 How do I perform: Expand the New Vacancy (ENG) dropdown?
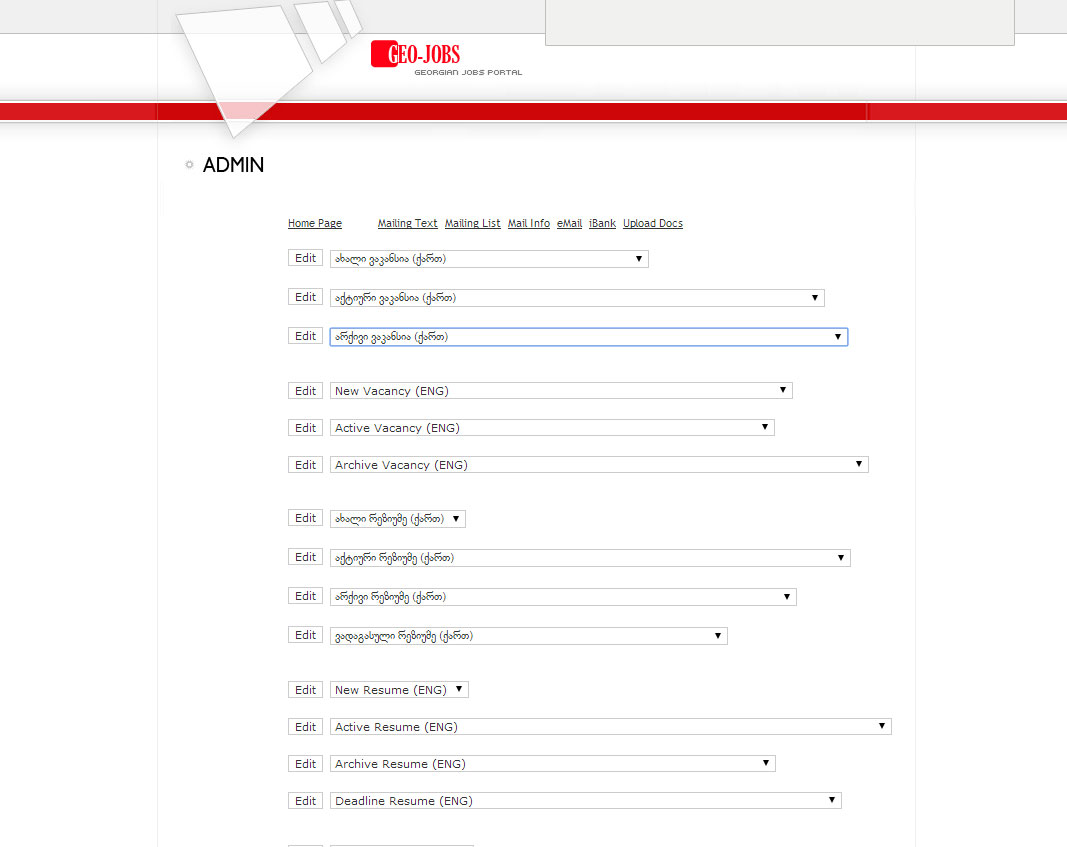tap(560, 391)
